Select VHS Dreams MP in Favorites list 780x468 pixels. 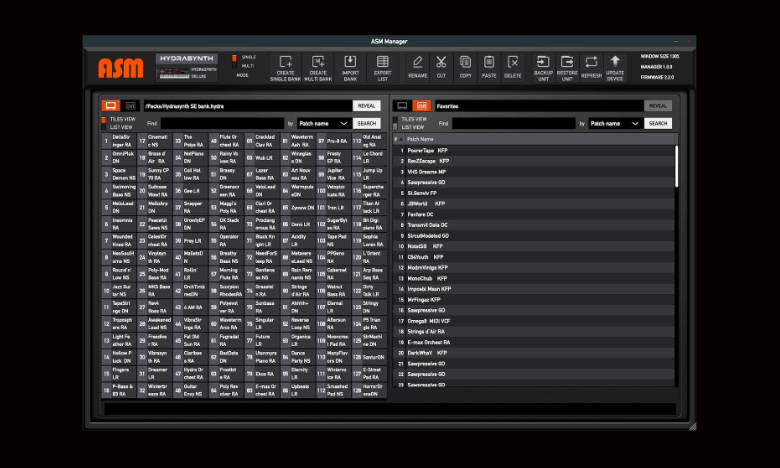[x=534, y=172]
